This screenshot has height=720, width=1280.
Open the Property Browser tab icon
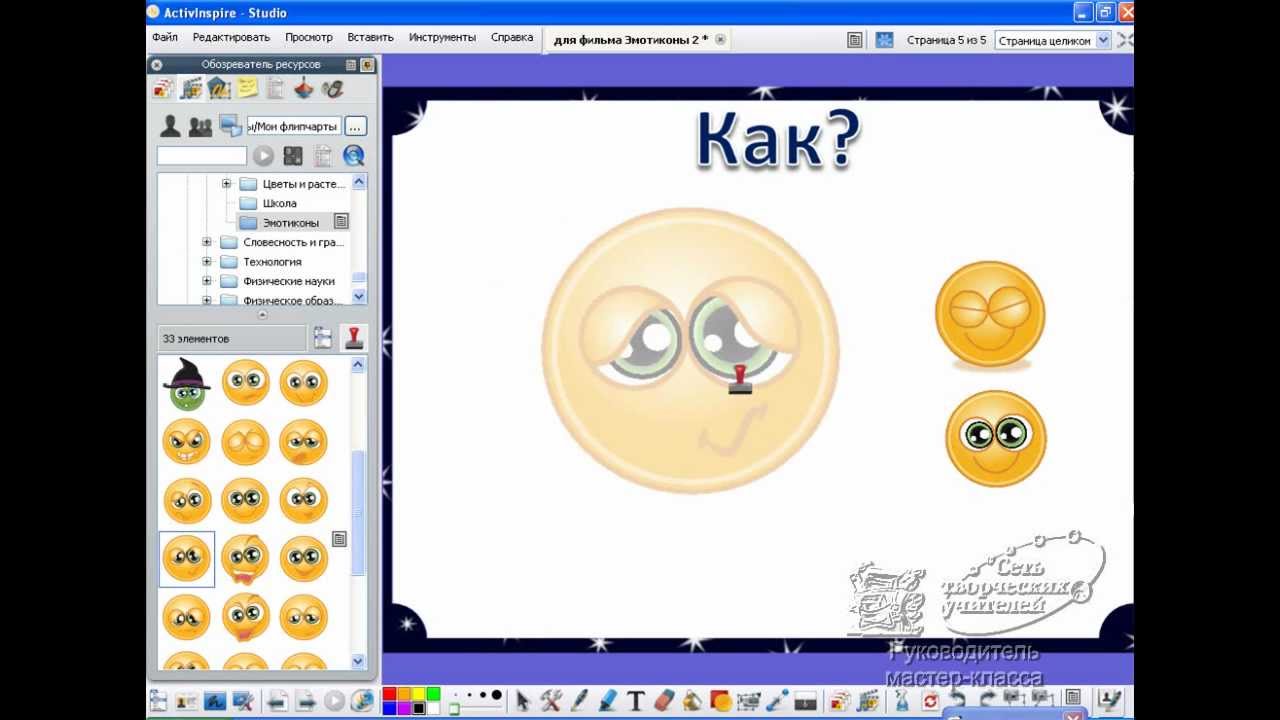click(x=275, y=89)
